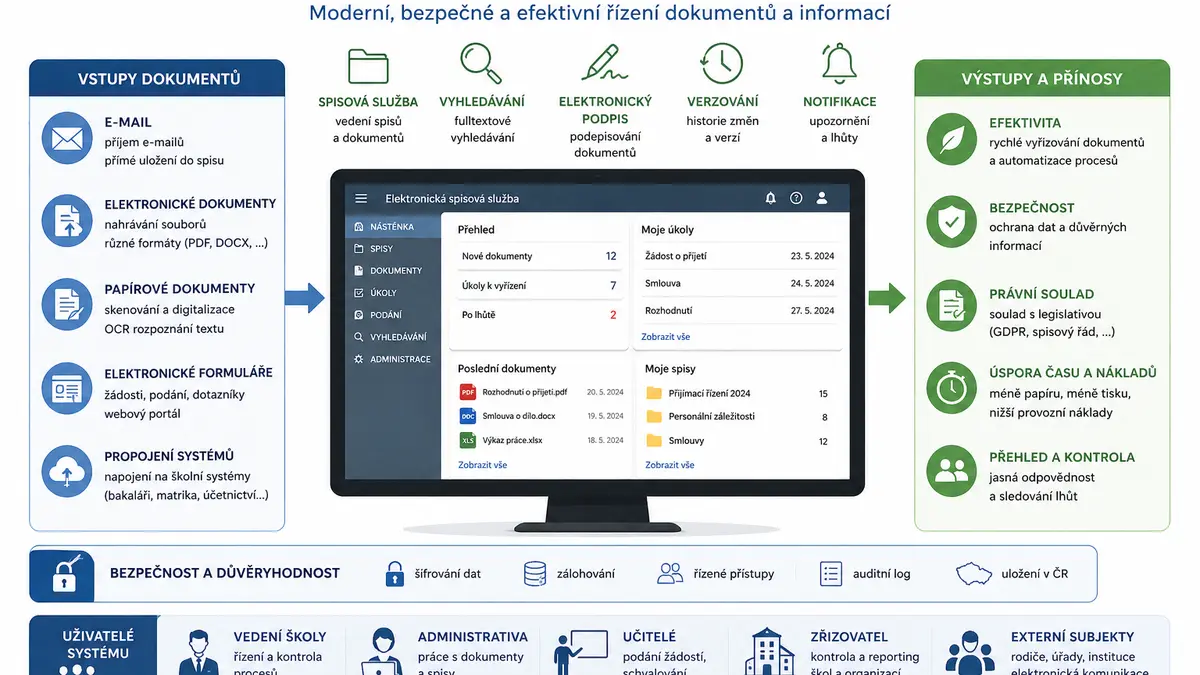Image resolution: width=1200 pixels, height=675 pixels.
Task: Click Zobrazit vše under Moje úkoly
Action: point(665,337)
